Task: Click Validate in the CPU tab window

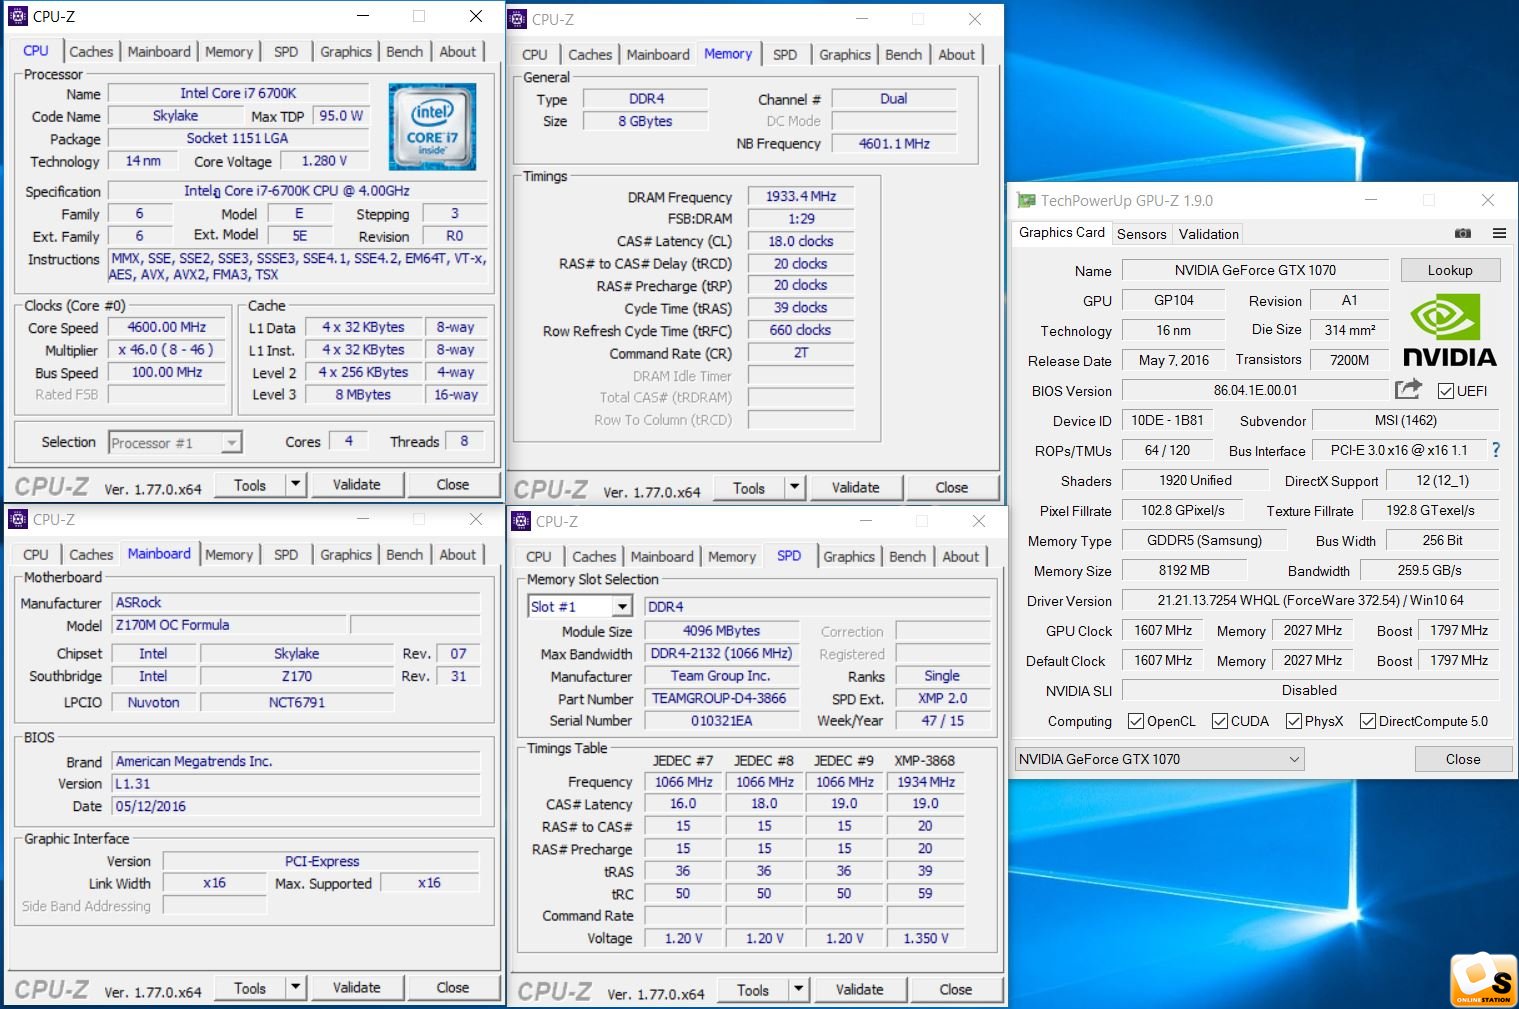Action: (357, 485)
